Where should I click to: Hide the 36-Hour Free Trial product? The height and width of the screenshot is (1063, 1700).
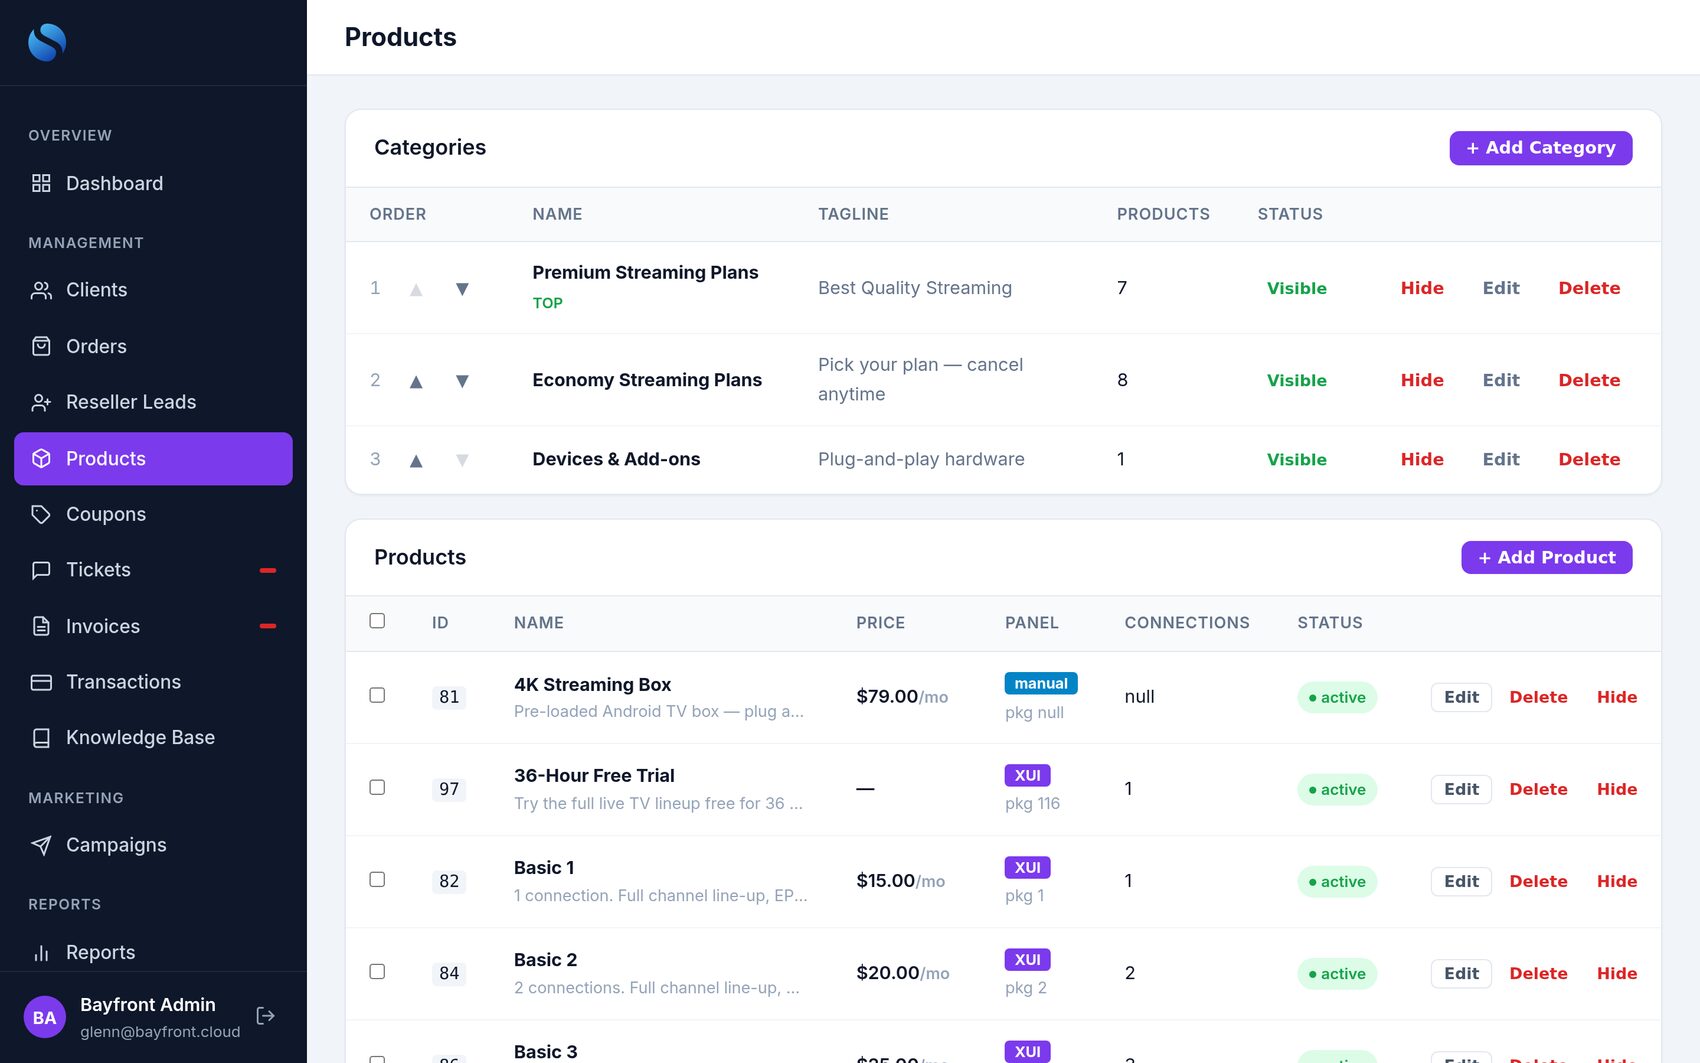[1617, 789]
